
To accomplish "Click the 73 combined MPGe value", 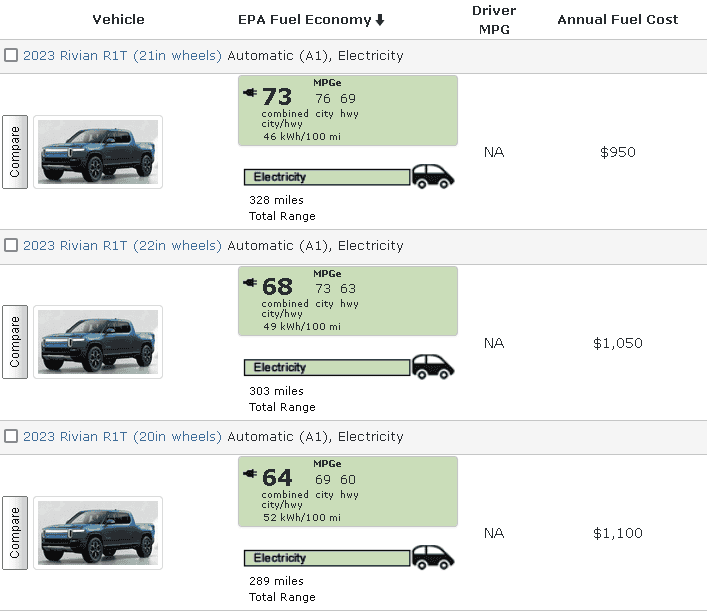I will coord(277,97).
